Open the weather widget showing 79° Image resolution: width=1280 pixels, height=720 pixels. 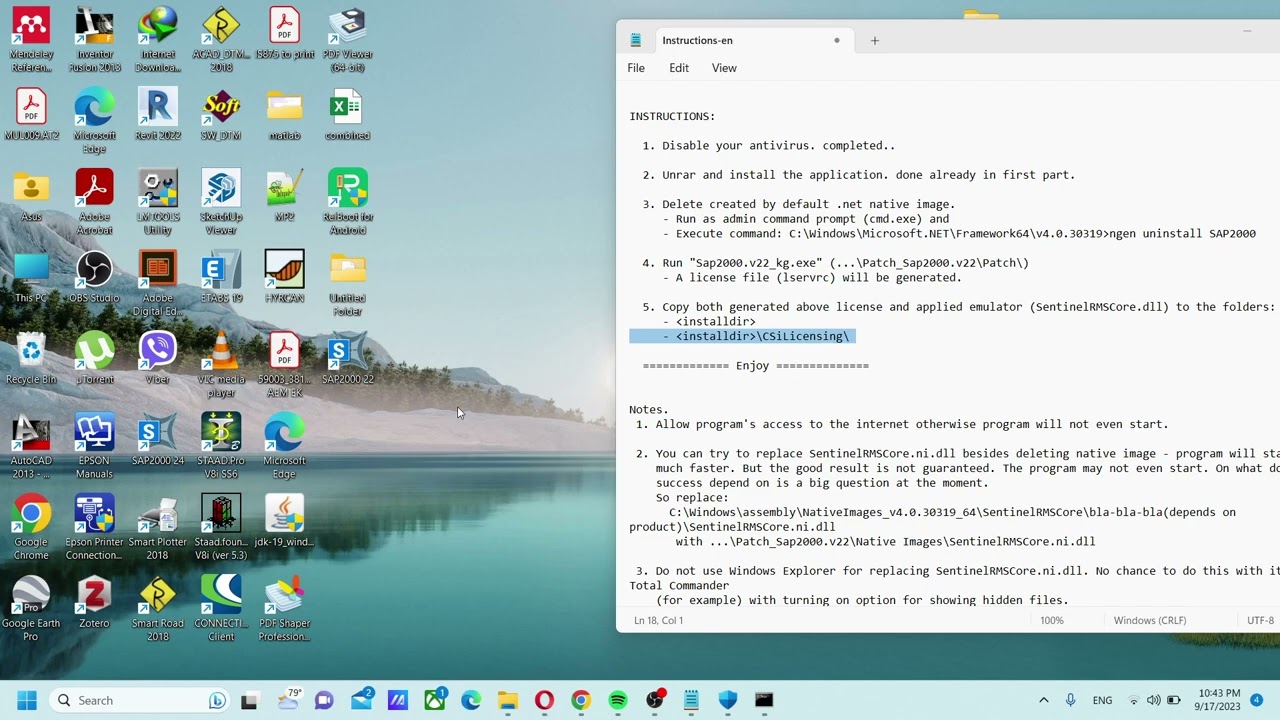(288, 700)
